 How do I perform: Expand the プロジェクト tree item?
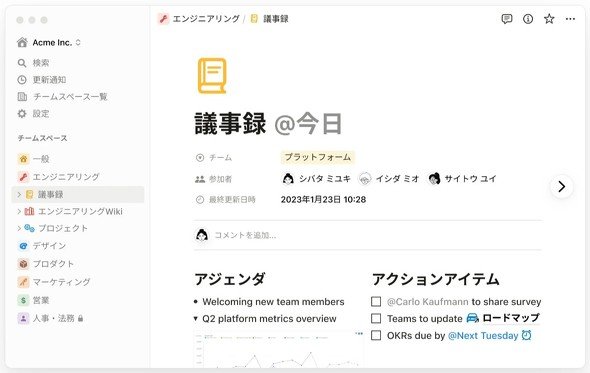(19, 228)
